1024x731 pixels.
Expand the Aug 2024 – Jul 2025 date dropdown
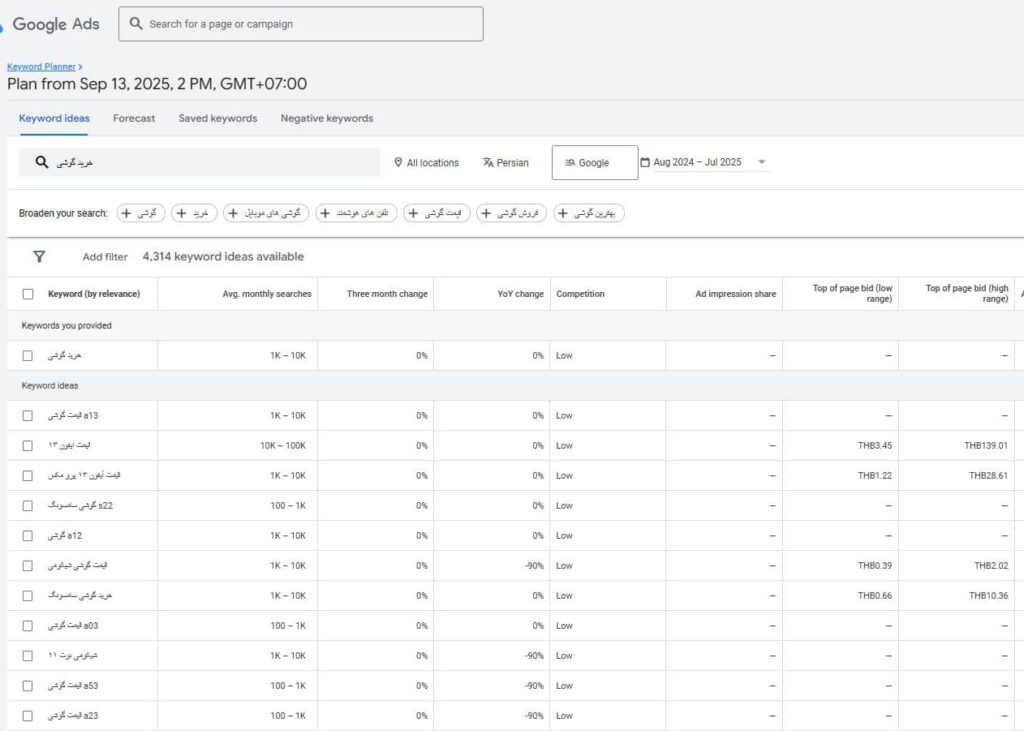[761, 162]
